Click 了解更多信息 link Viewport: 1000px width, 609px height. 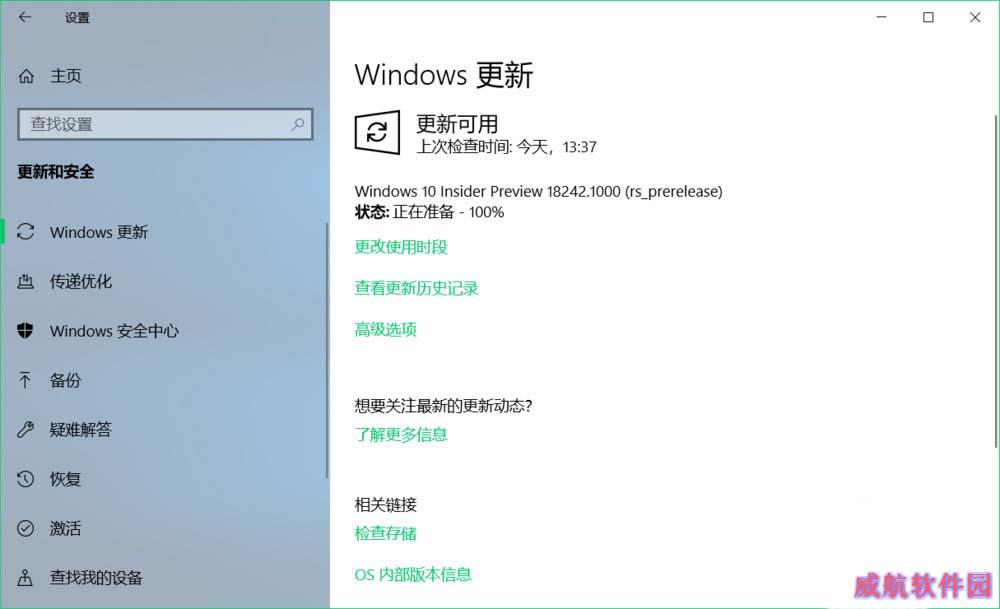[401, 435]
